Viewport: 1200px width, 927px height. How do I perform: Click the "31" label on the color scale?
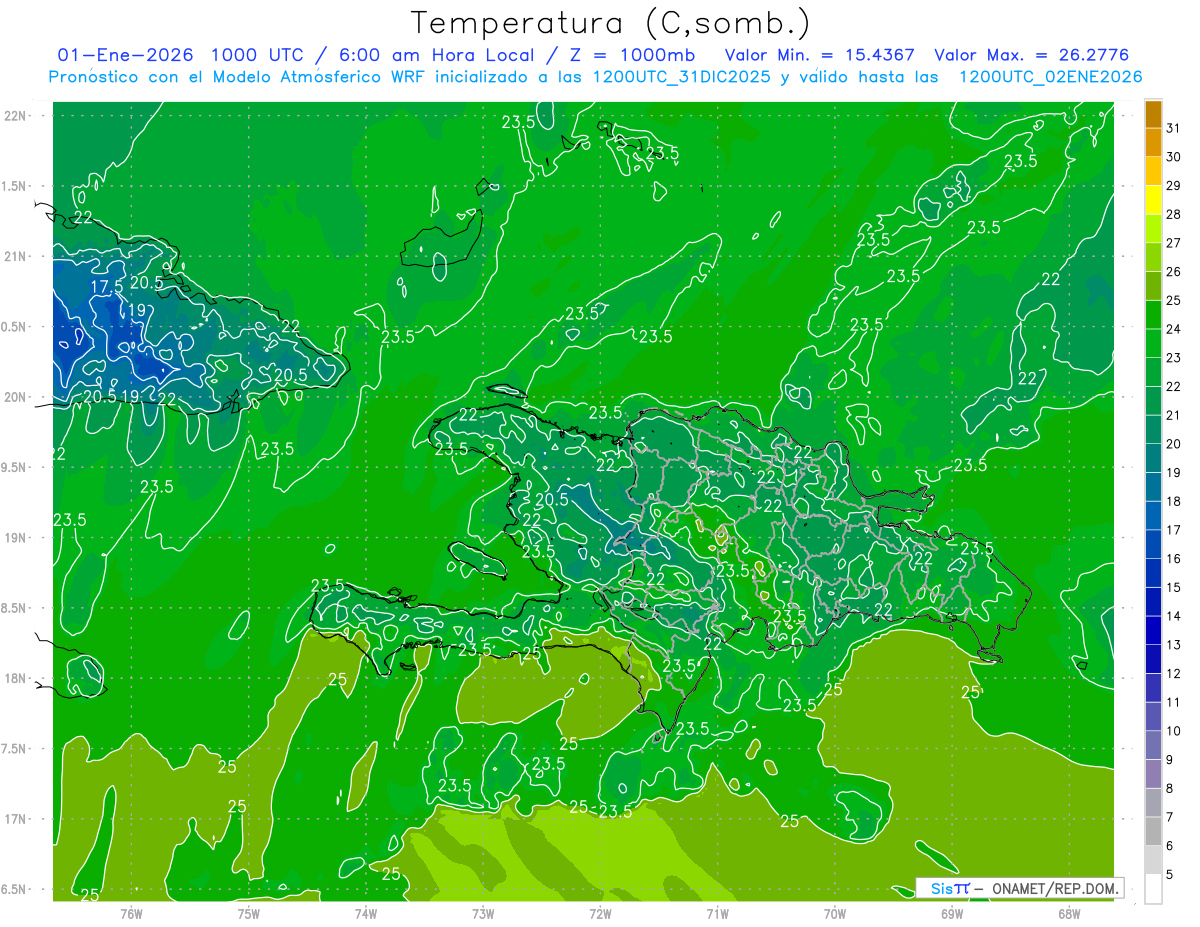pos(1174,128)
